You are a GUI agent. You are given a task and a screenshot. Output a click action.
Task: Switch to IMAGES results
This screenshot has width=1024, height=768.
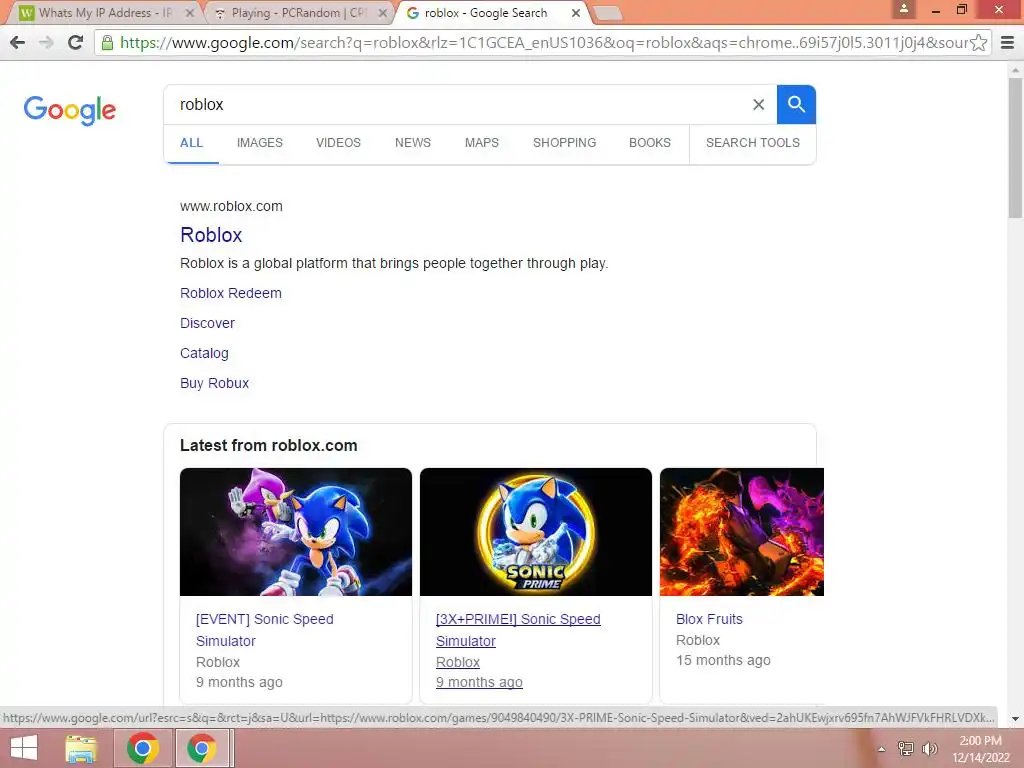(260, 143)
